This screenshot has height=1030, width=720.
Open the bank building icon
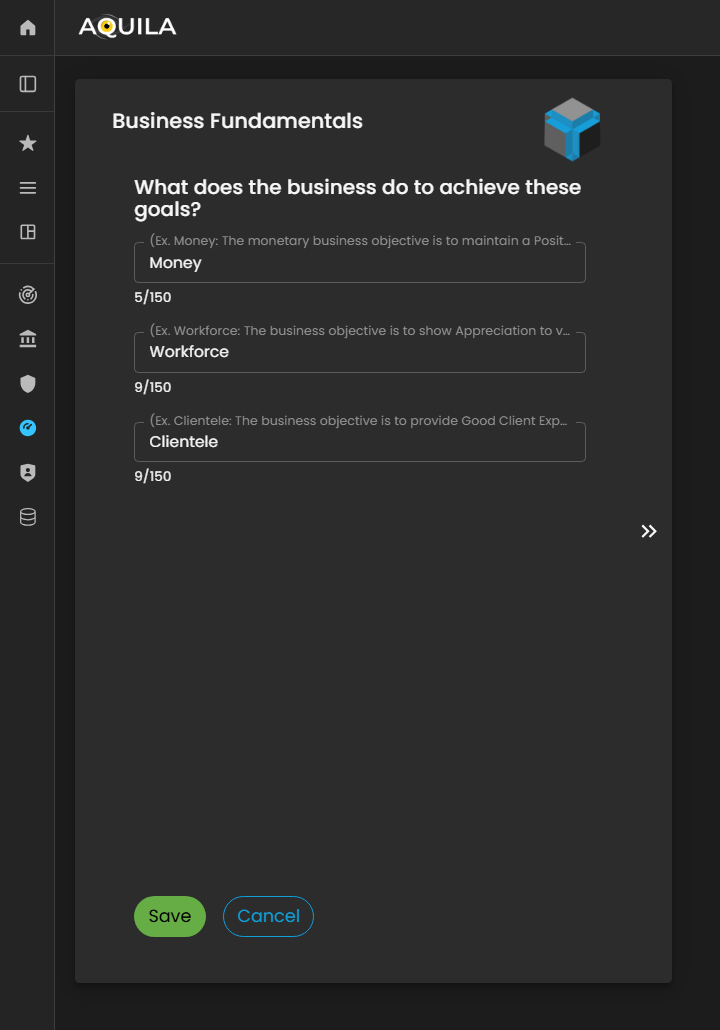[x=28, y=340]
